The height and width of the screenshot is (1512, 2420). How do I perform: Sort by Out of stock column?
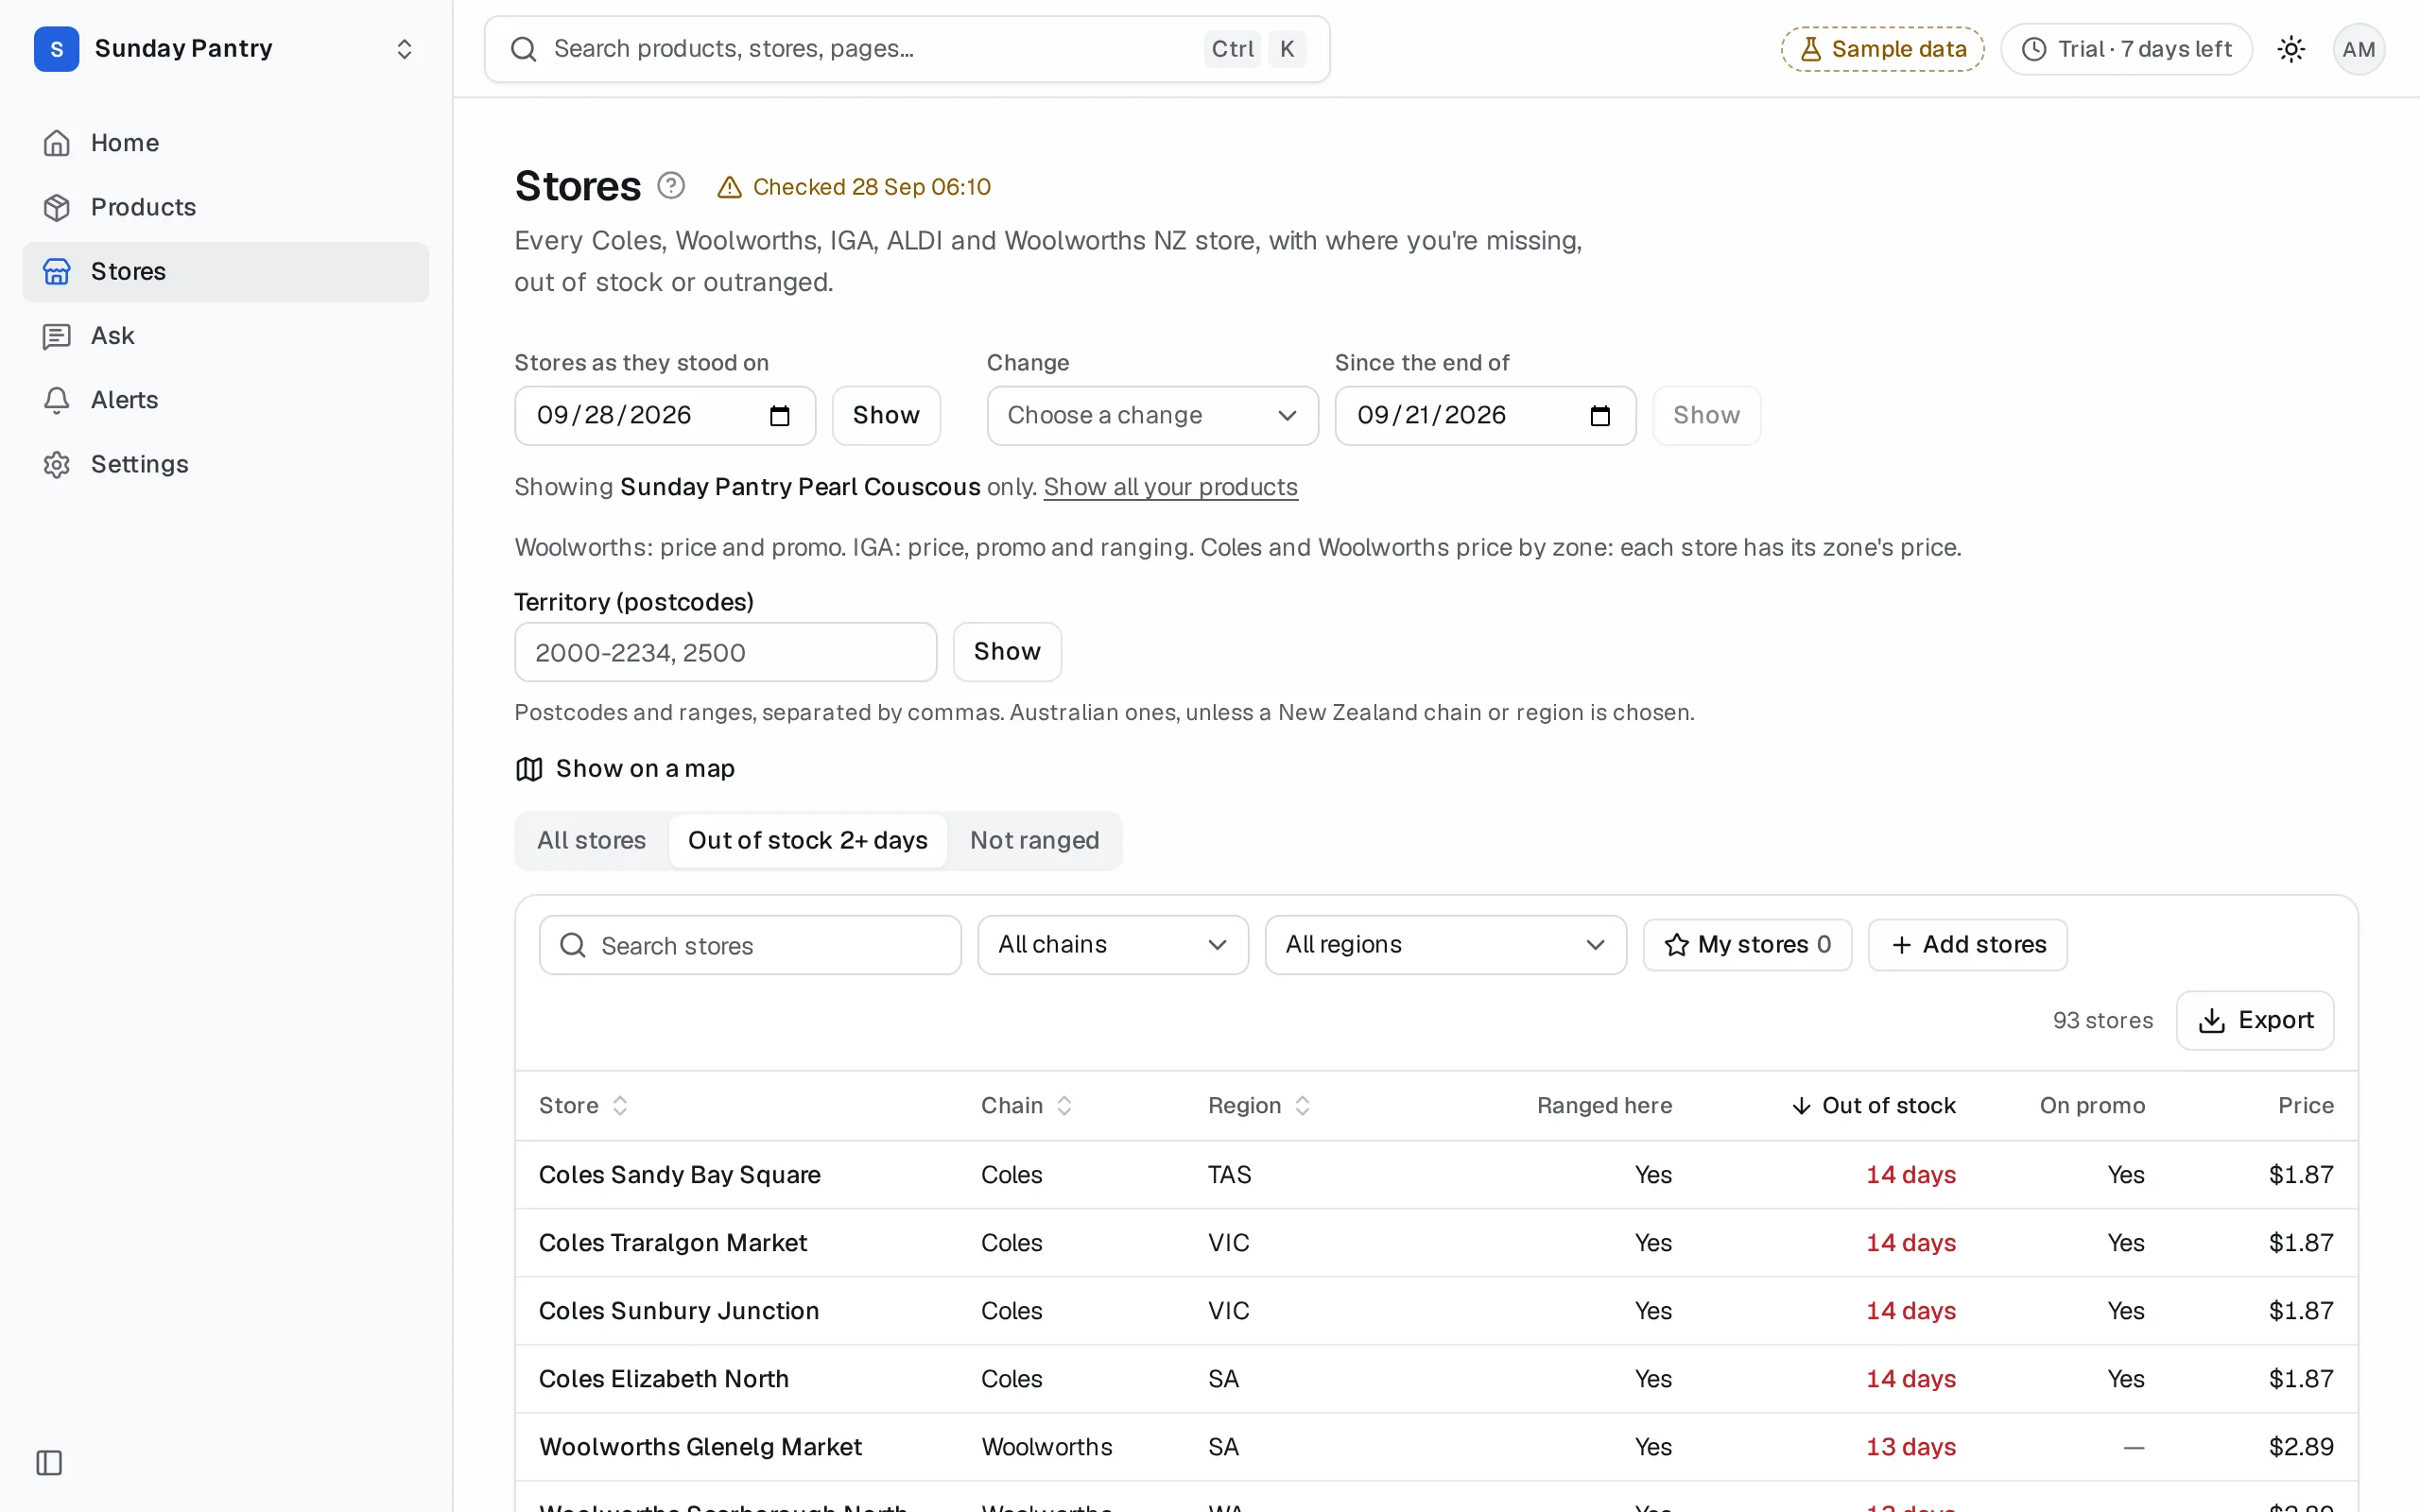1873,1106
